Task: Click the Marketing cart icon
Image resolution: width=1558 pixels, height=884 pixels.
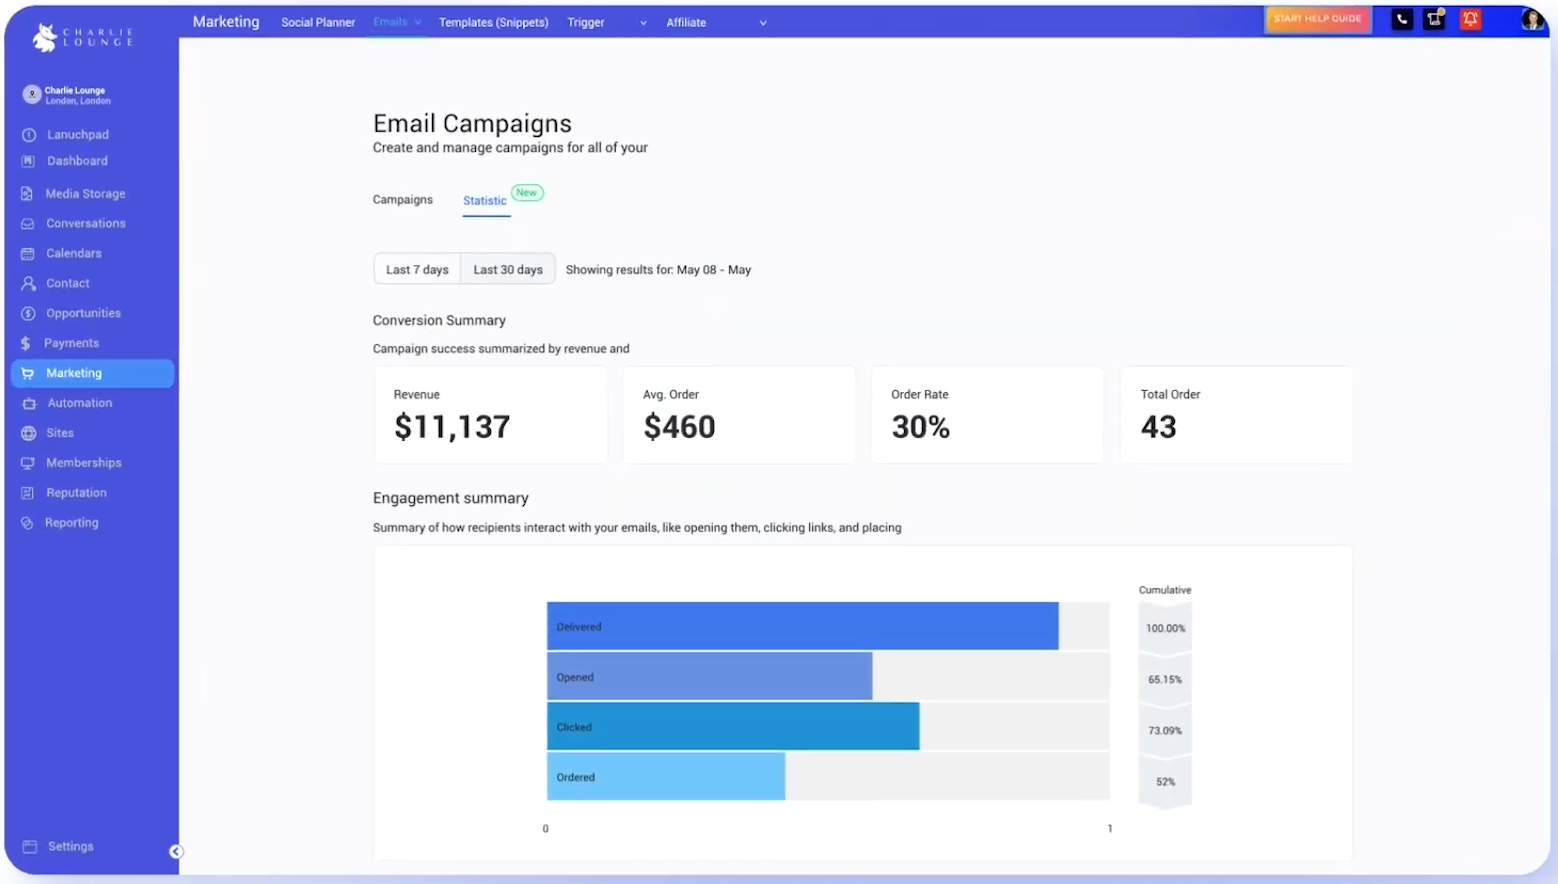Action: pos(28,373)
